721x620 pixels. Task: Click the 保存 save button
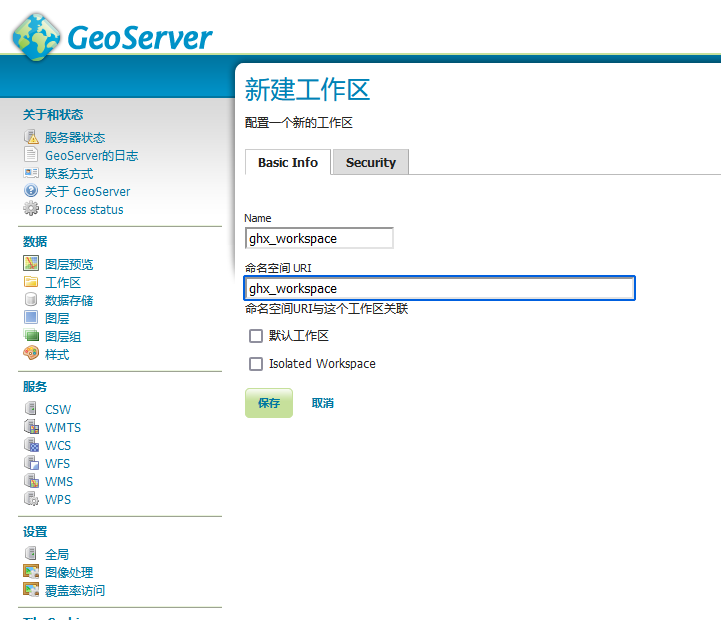[269, 403]
